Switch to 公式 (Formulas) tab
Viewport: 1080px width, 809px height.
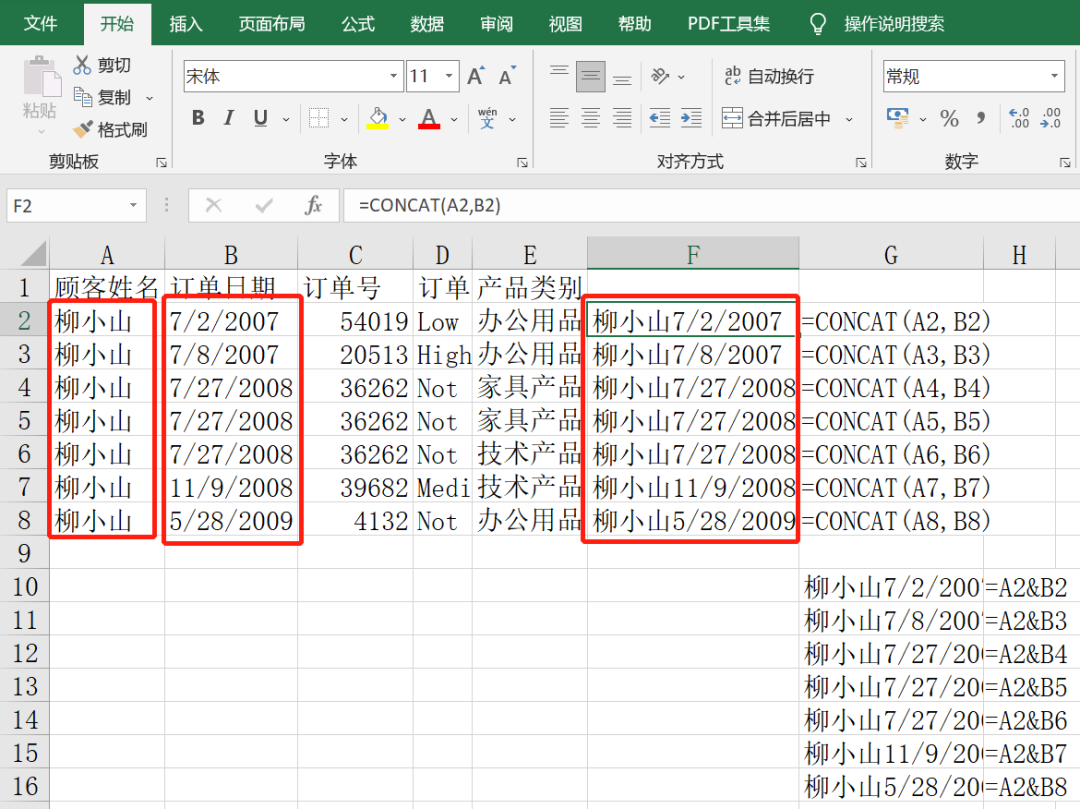359,24
